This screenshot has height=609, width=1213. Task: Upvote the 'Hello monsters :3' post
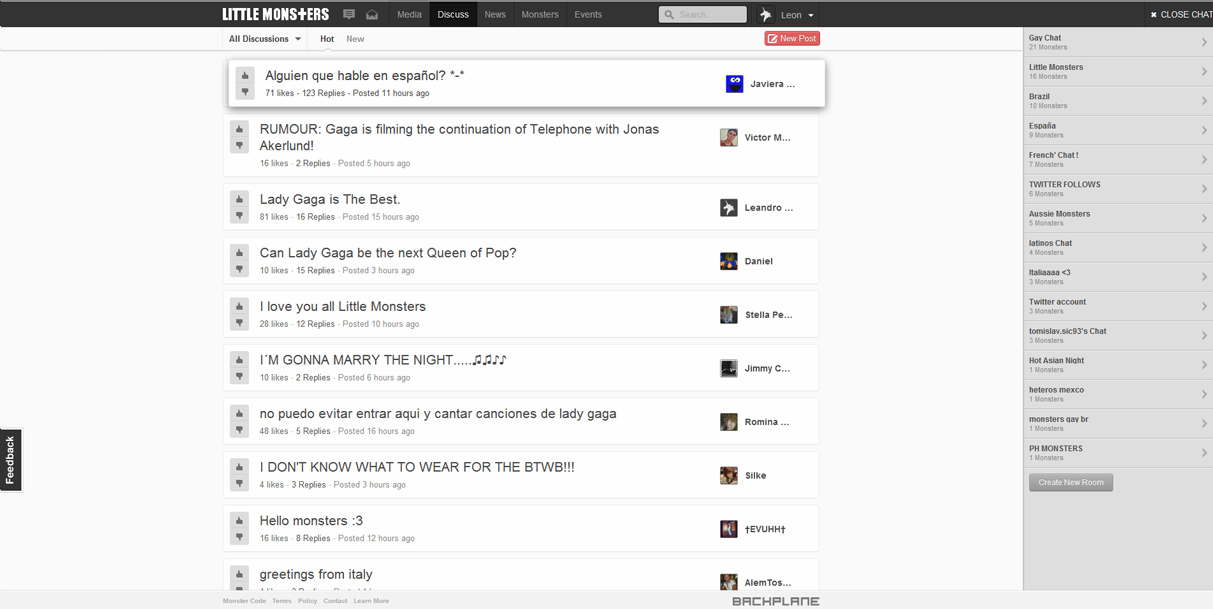pyautogui.click(x=239, y=521)
